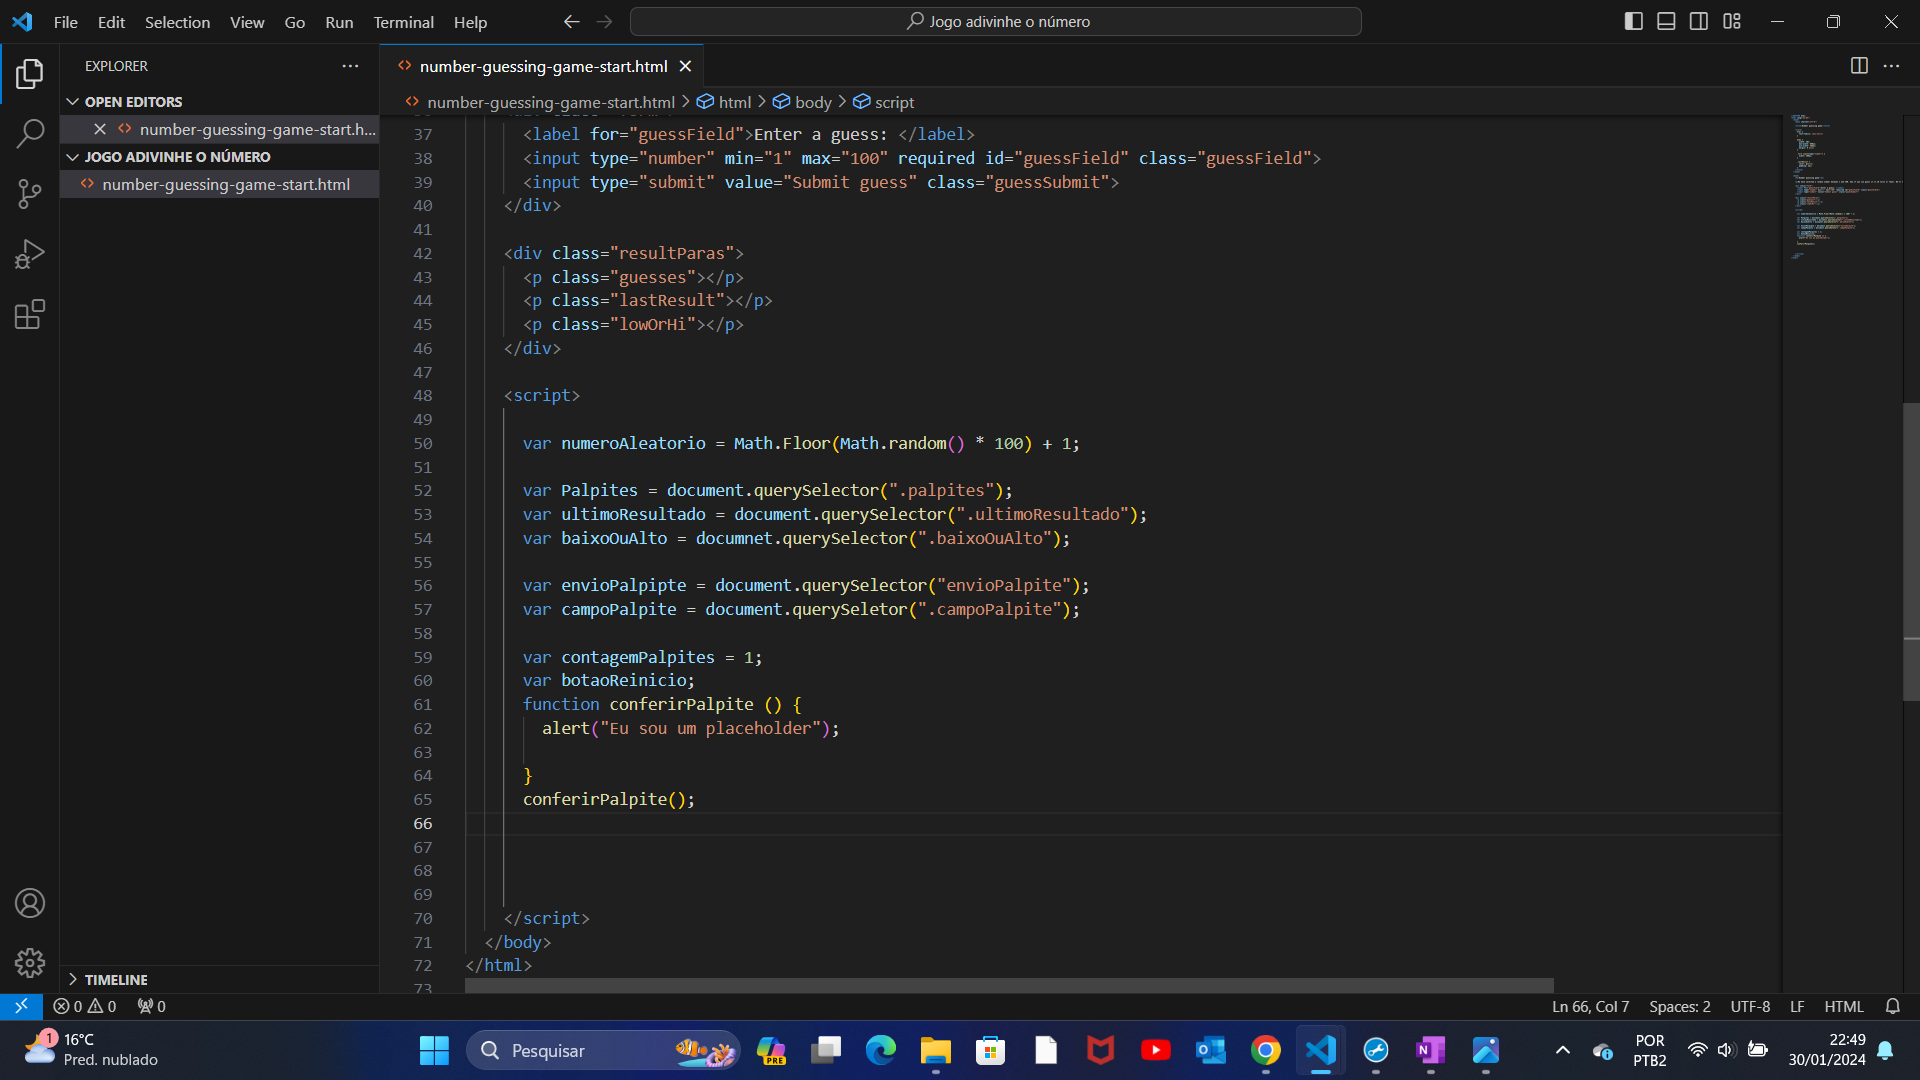
Task: Close the file in Open Editors list
Action: [x=100, y=129]
